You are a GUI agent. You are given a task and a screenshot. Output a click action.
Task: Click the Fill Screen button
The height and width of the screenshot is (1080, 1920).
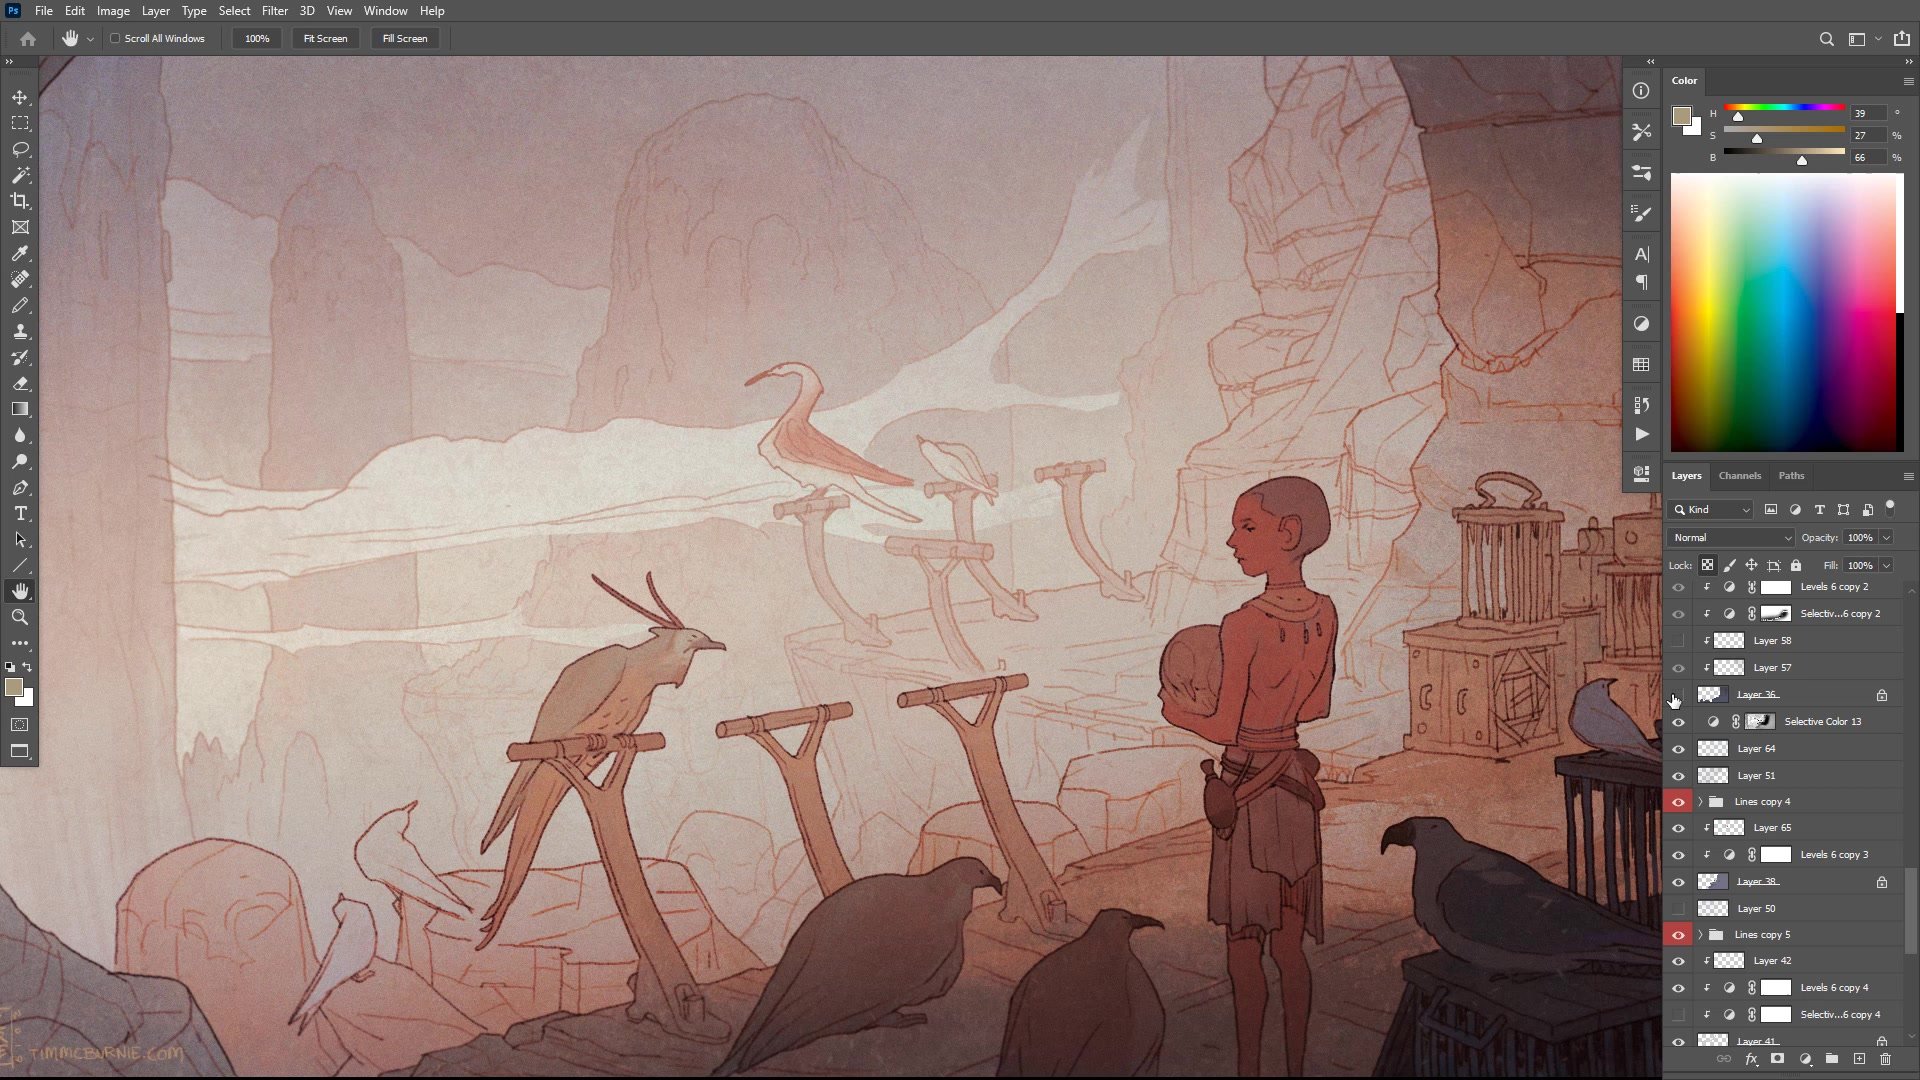[404, 38]
